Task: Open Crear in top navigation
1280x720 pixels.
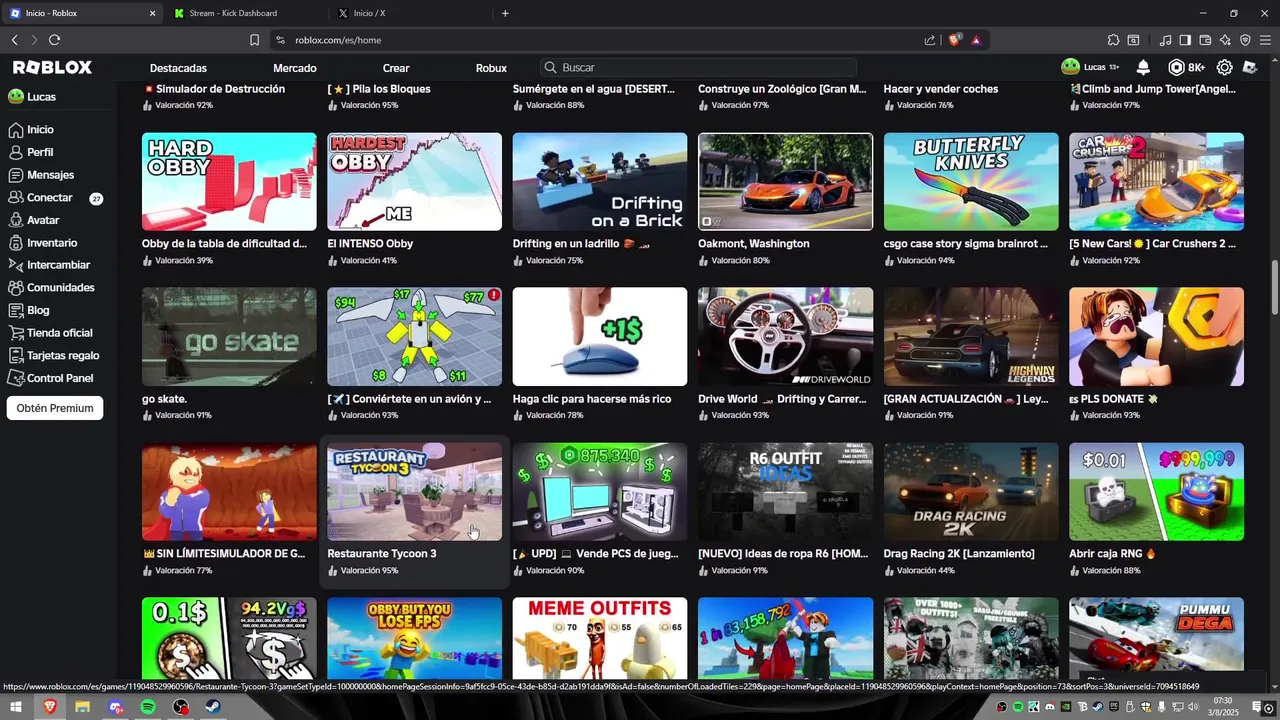Action: 396,68
